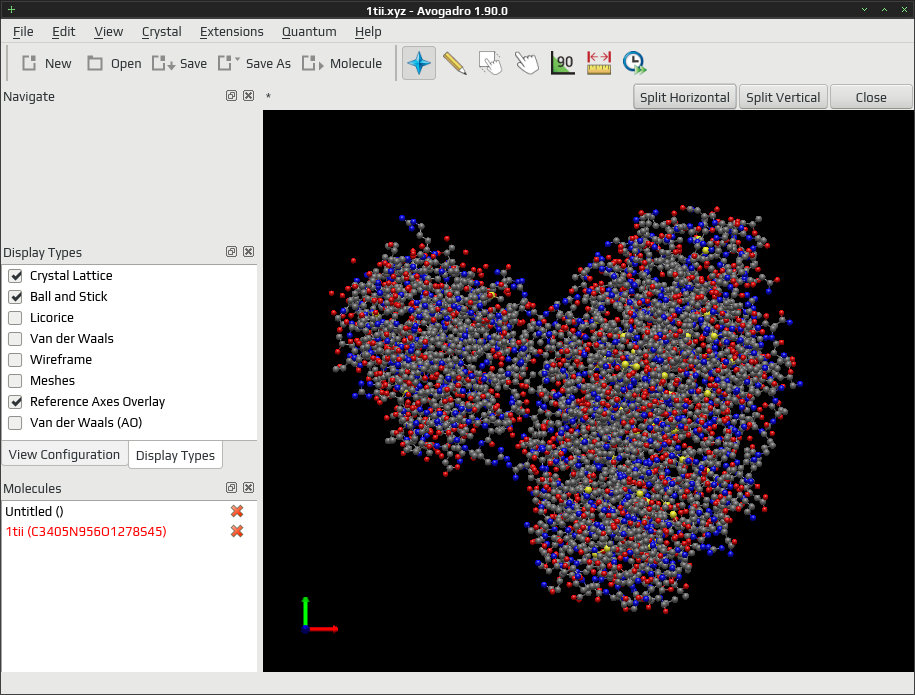This screenshot has height=695, width=915.
Task: Undock the Molecules panel
Action: tap(231, 487)
